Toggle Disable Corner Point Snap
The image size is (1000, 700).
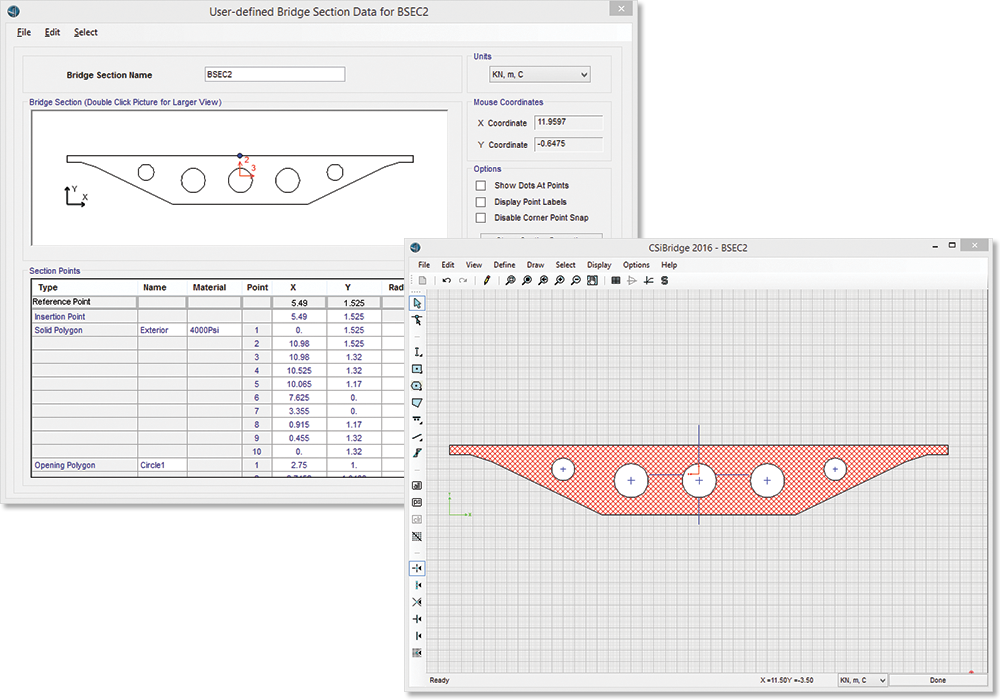tap(481, 218)
